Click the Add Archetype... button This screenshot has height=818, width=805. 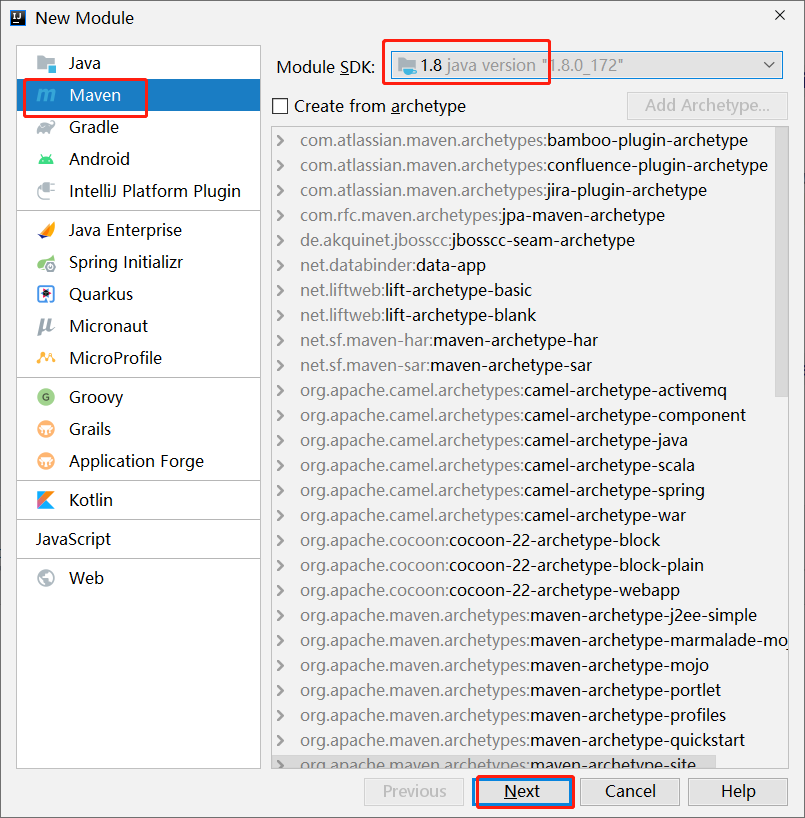(x=707, y=106)
